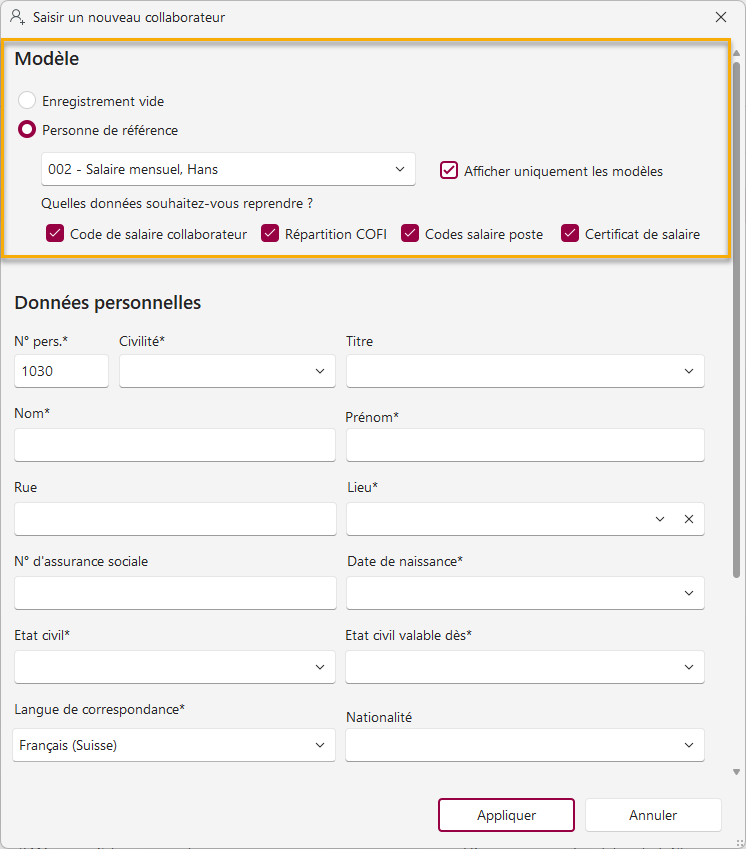
Task: Select the Enregistrement vide option
Action: click(27, 101)
